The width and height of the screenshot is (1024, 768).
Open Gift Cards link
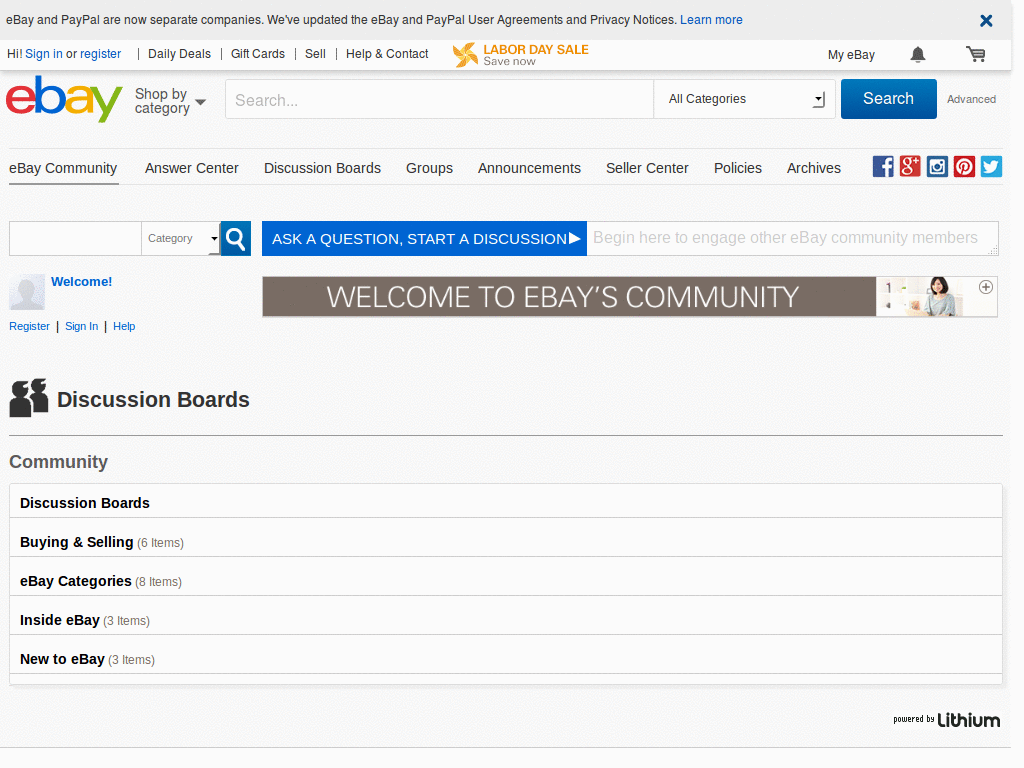[257, 54]
